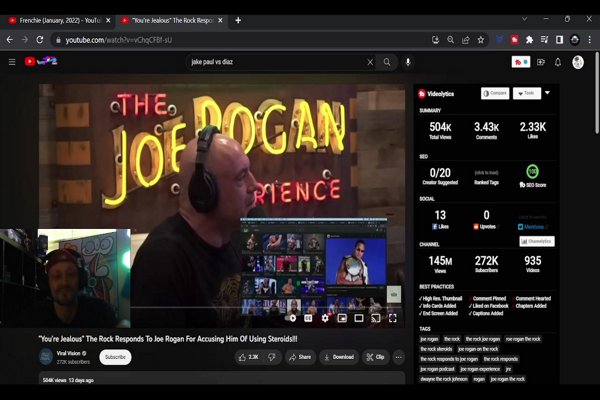Click the Viral Vision channel avatar
The width and height of the screenshot is (600, 400).
pyautogui.click(x=46, y=356)
